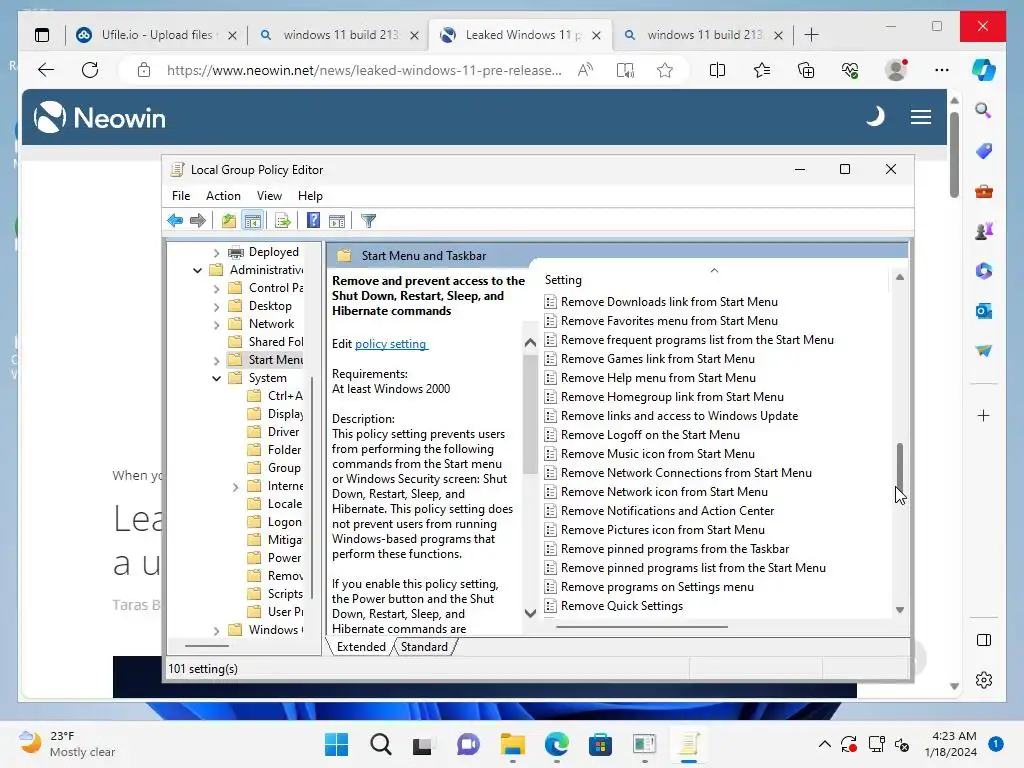Collapse Administrative Templates tree node

pos(197,270)
